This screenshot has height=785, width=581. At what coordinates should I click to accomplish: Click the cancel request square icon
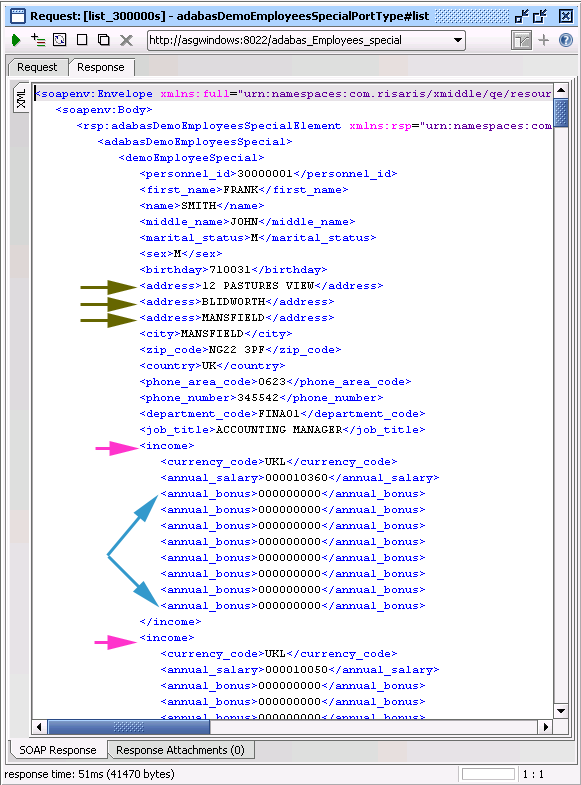(82, 40)
